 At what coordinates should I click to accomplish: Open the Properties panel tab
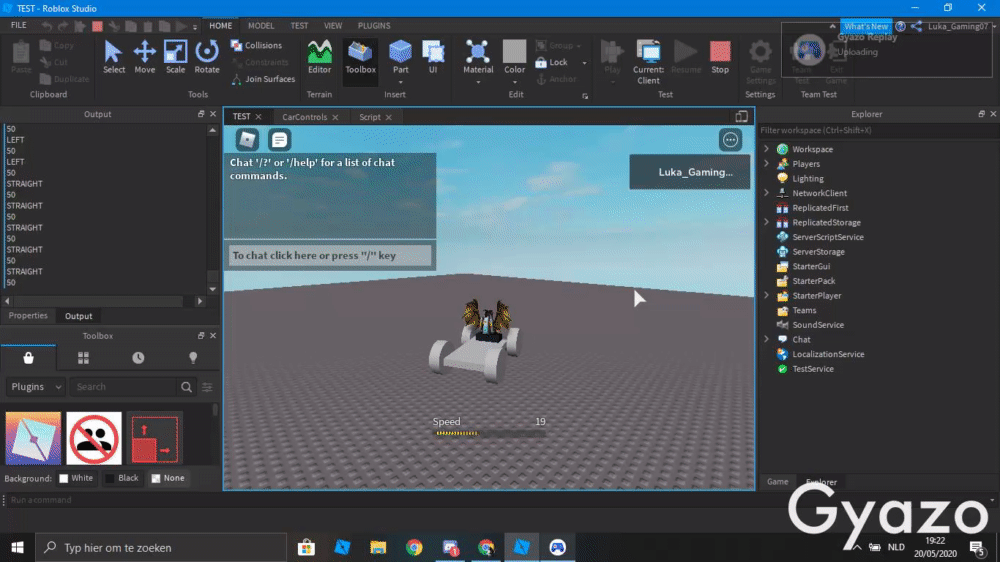(x=28, y=316)
